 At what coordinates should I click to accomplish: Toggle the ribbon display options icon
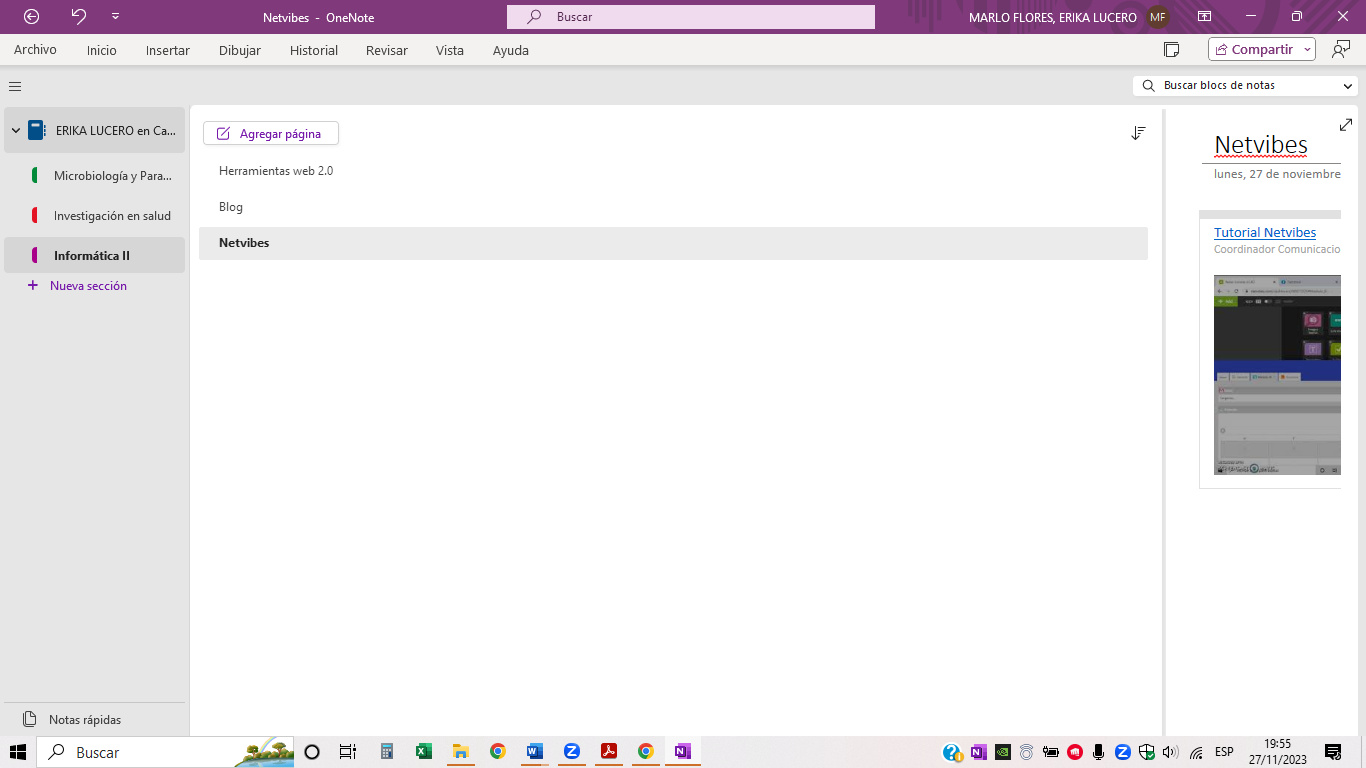pyautogui.click(x=1205, y=17)
